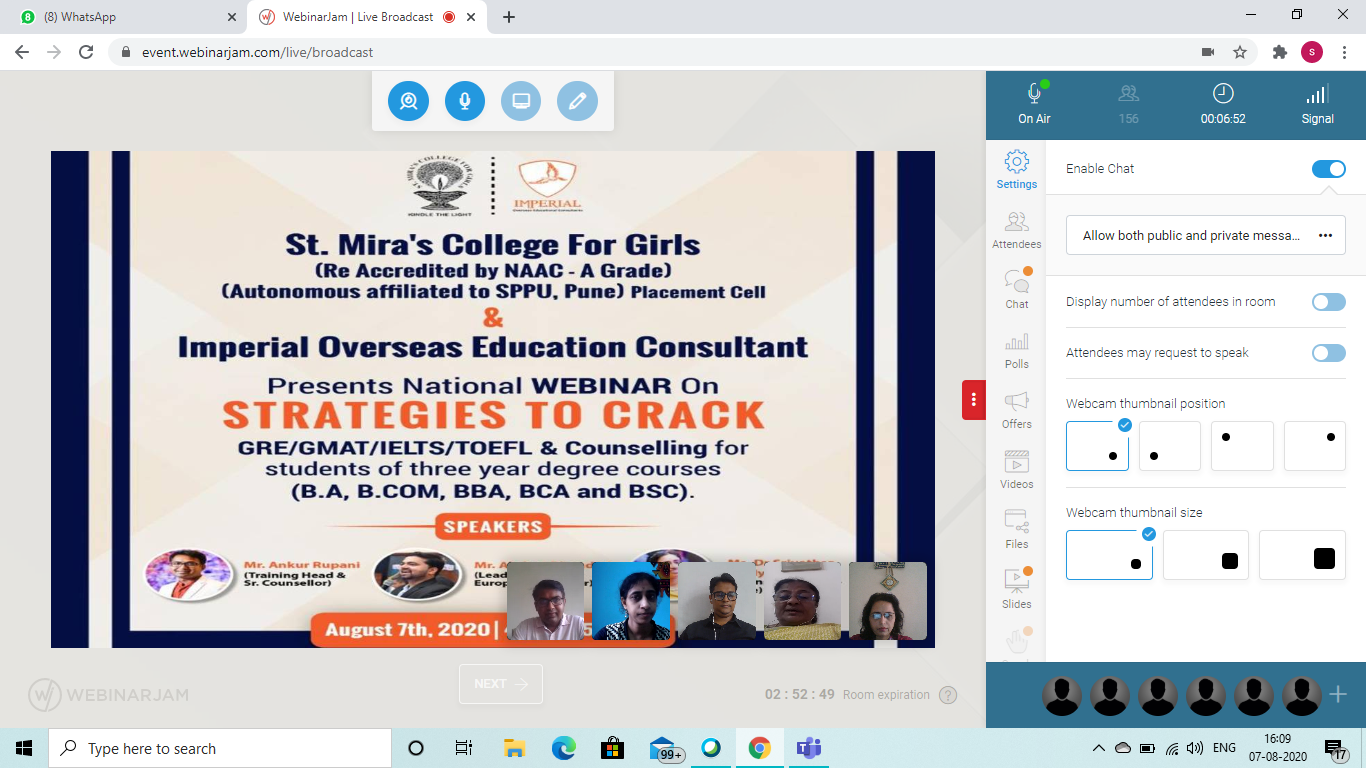
Task: Check the broadcast Signal strength indicator
Action: (1317, 103)
